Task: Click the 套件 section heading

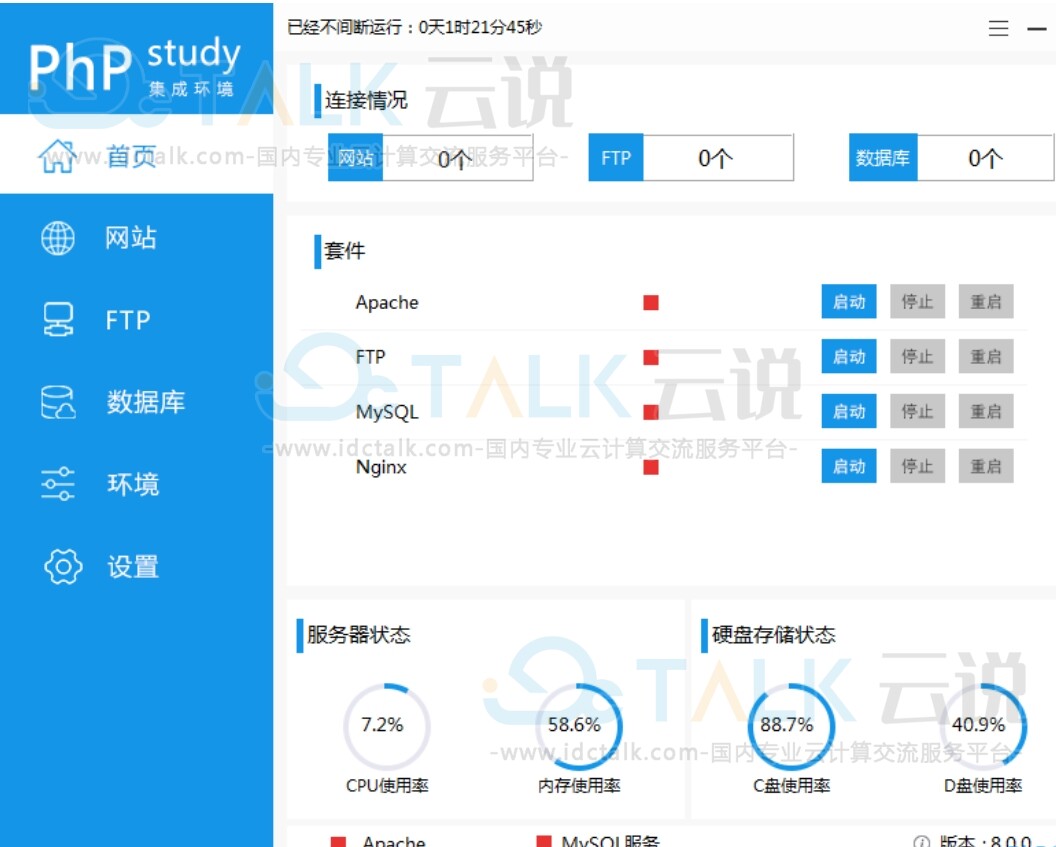Action: 344,251
